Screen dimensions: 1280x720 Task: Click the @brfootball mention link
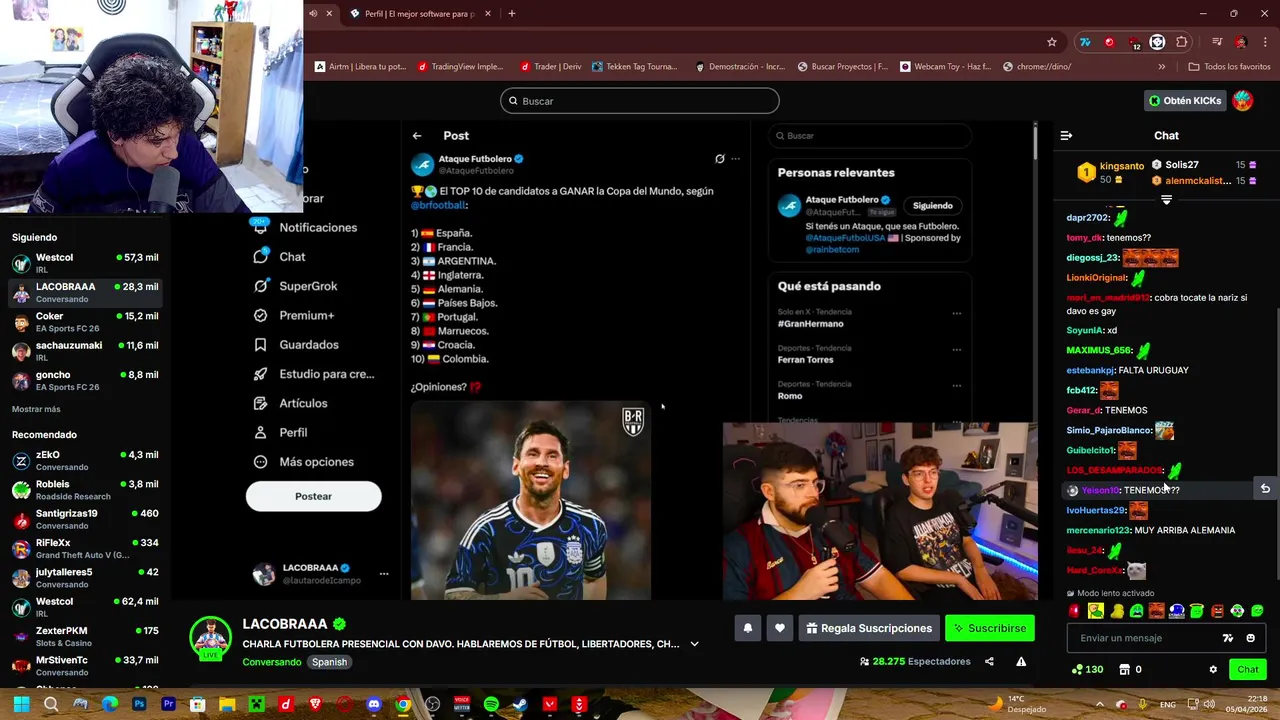pos(438,205)
